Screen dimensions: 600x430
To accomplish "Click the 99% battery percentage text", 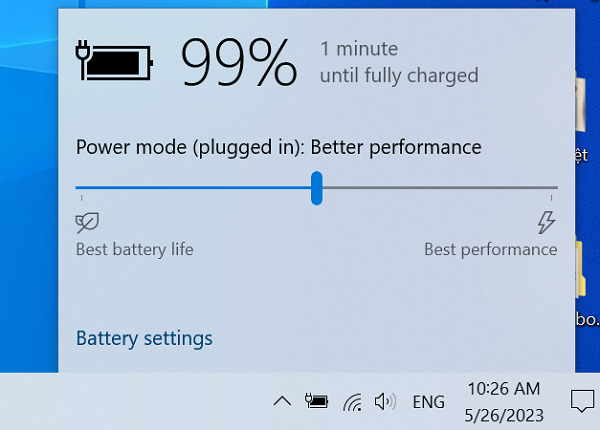I will pyautogui.click(x=239, y=62).
